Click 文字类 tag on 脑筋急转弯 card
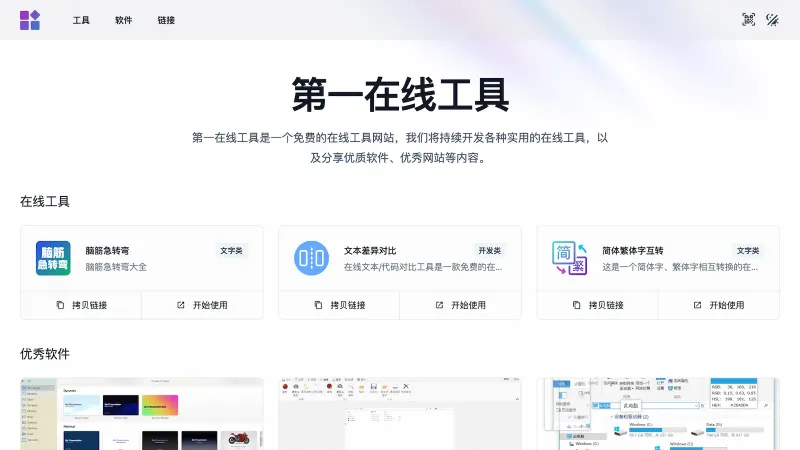 (231, 250)
